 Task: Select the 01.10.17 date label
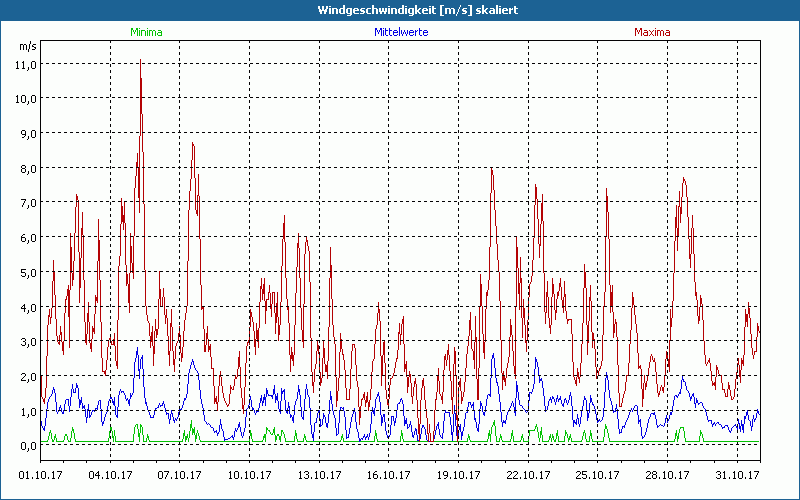click(42, 475)
